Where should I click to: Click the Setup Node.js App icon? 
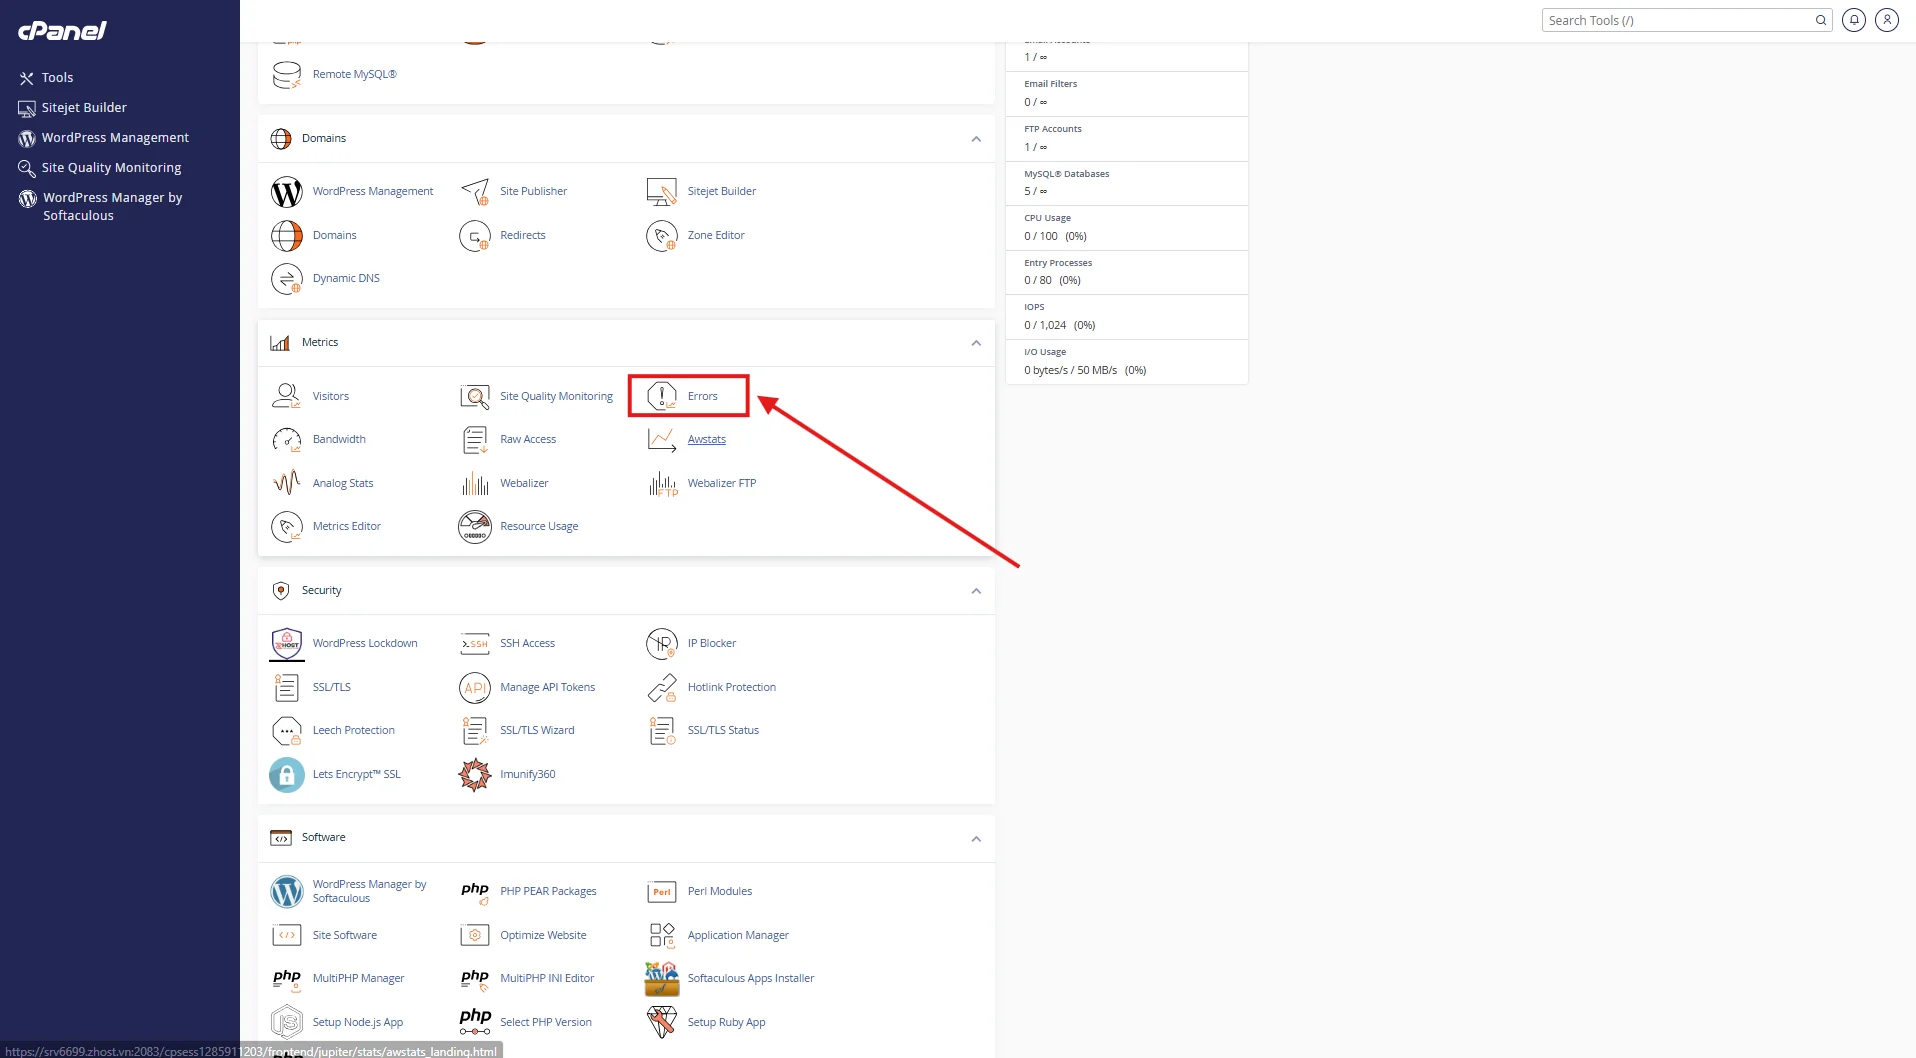coord(286,1022)
